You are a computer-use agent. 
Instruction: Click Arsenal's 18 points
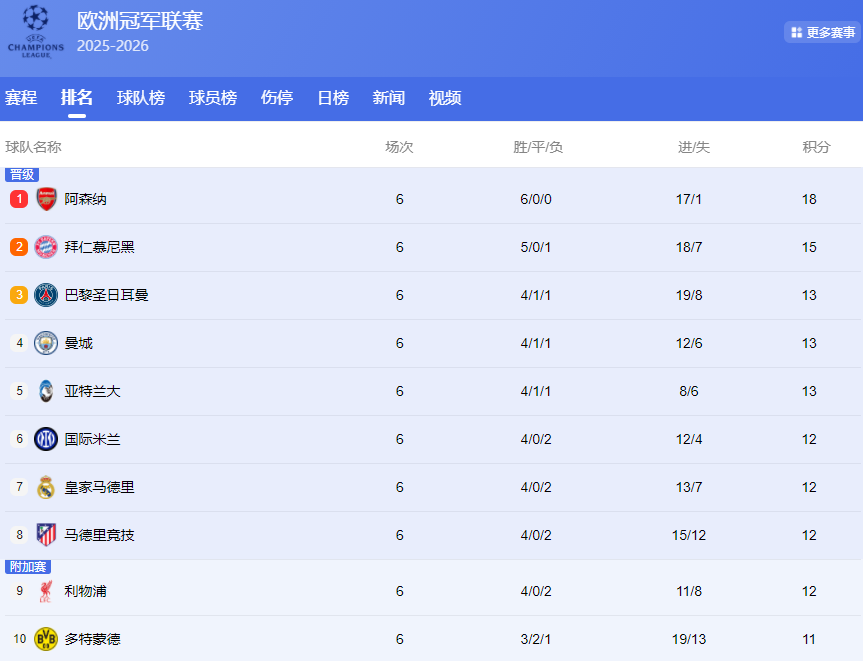tap(809, 199)
